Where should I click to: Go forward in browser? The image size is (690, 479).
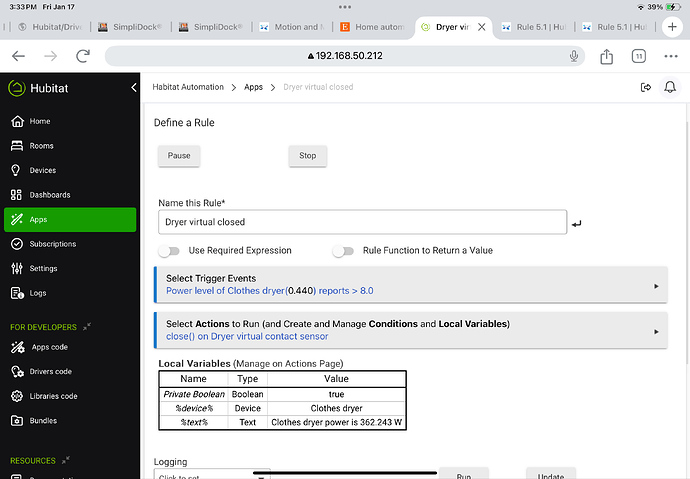[x=51, y=56]
